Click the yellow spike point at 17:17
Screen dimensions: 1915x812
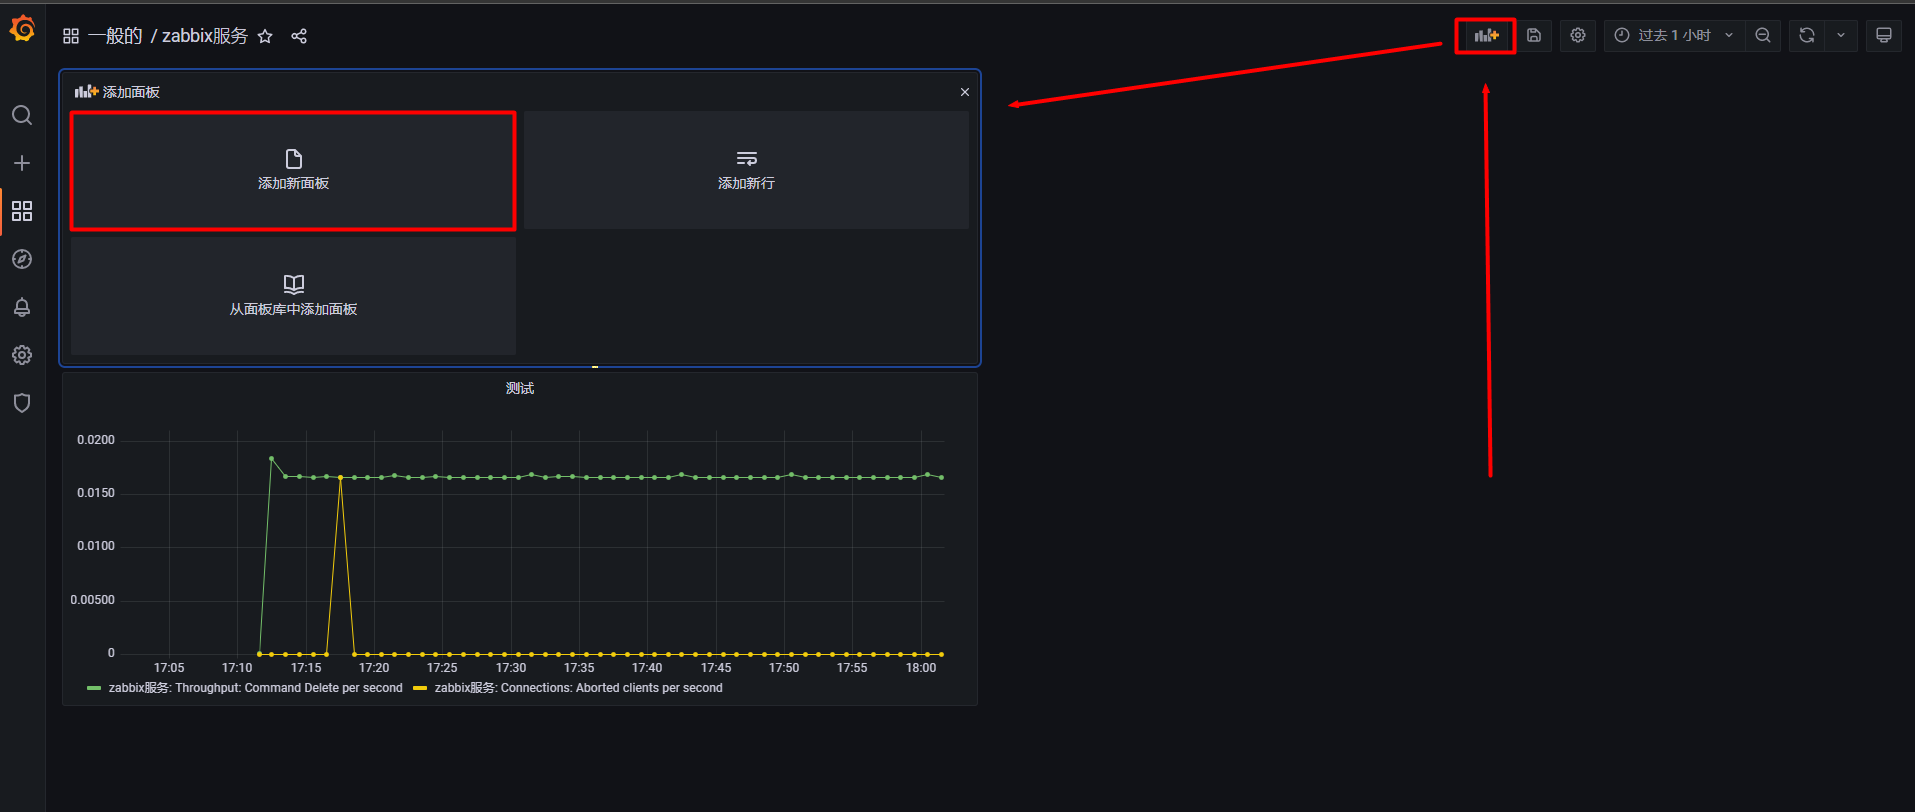[x=341, y=478]
